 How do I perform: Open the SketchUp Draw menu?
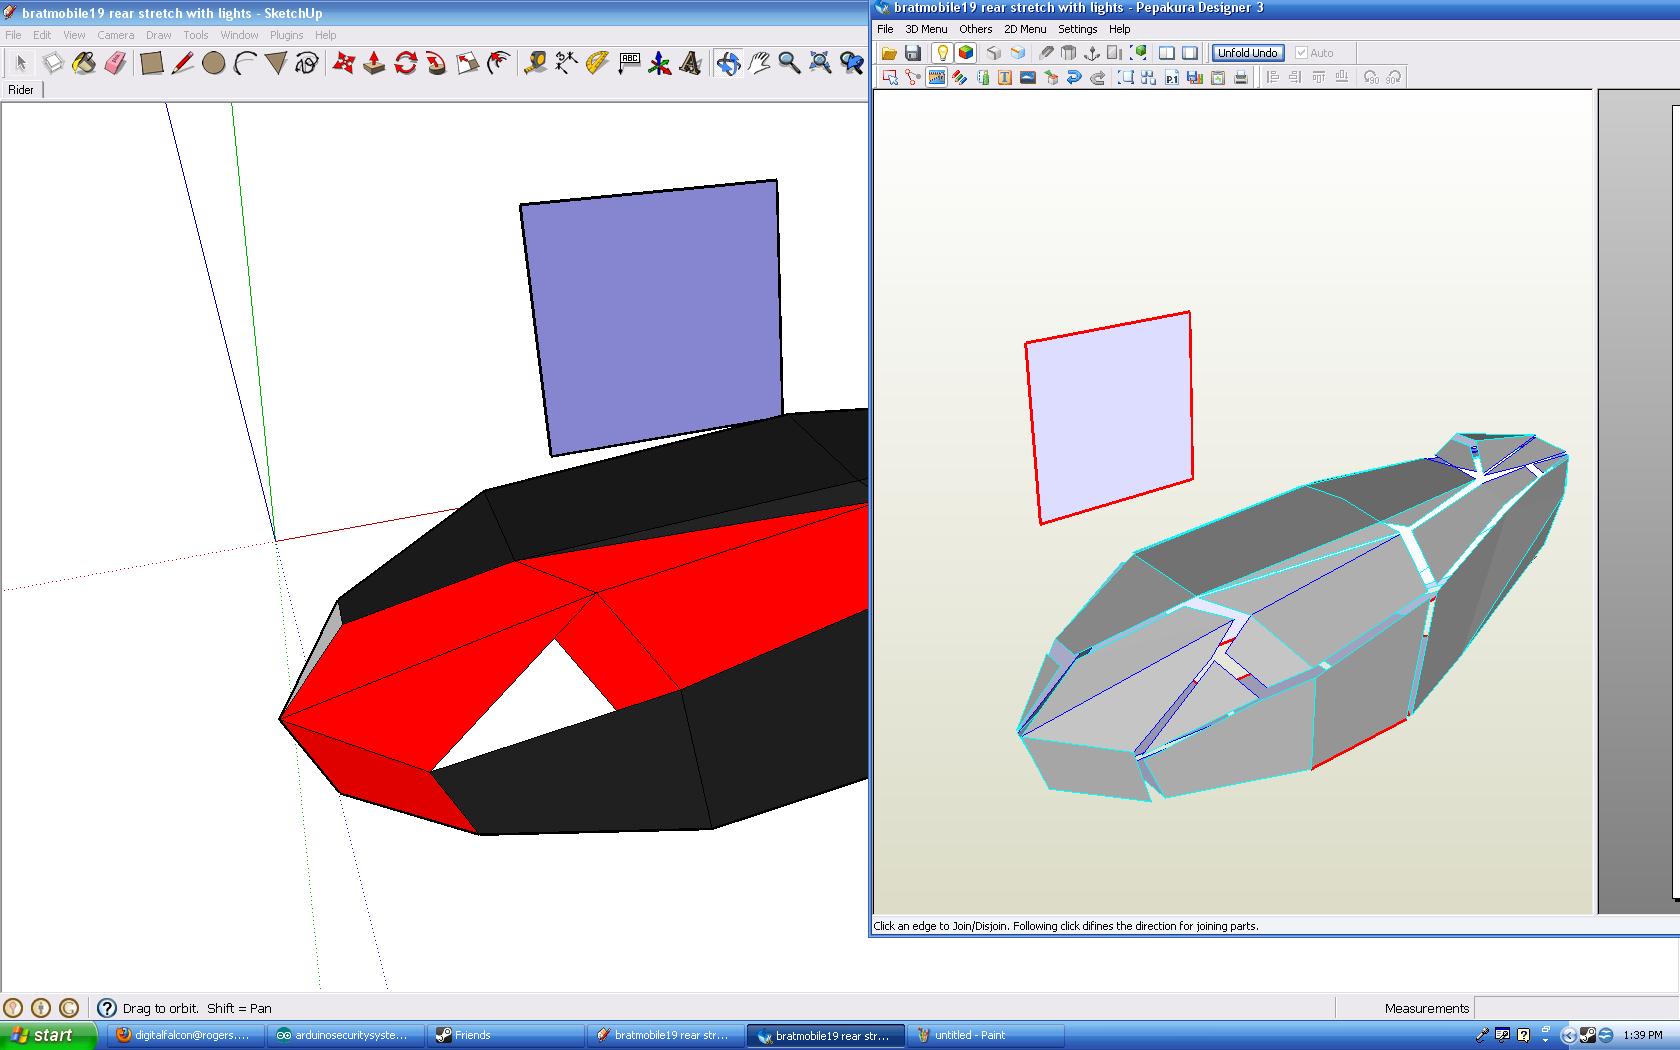[158, 35]
